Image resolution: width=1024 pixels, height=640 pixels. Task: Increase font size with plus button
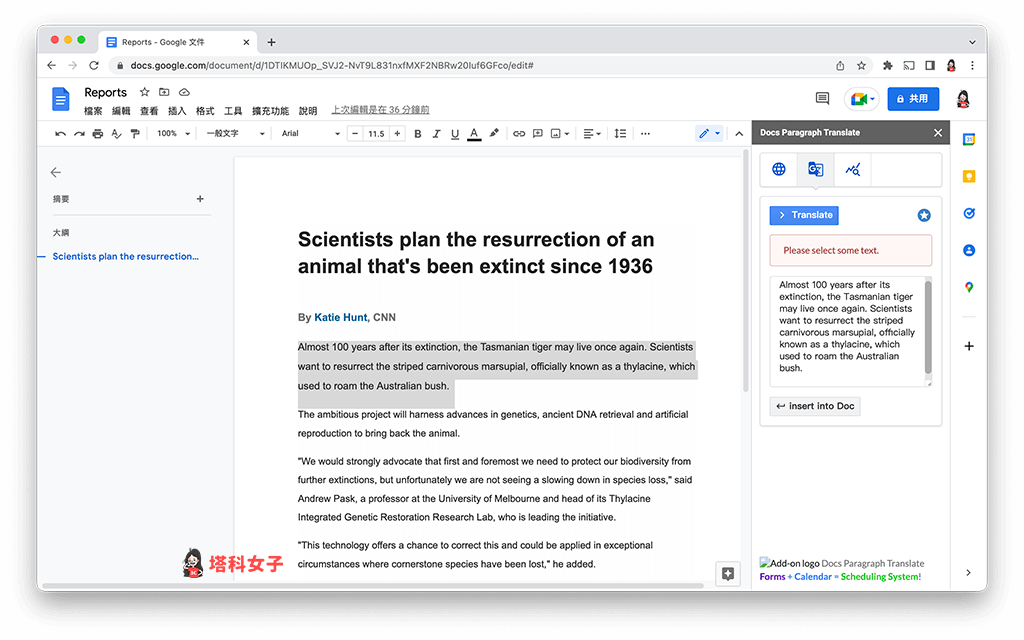pyautogui.click(x=397, y=134)
